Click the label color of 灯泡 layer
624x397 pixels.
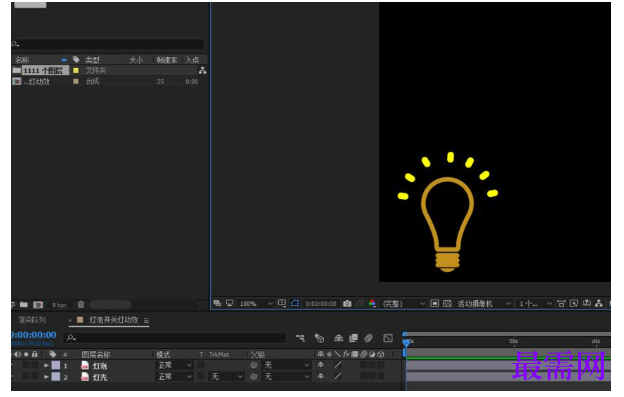click(x=56, y=365)
